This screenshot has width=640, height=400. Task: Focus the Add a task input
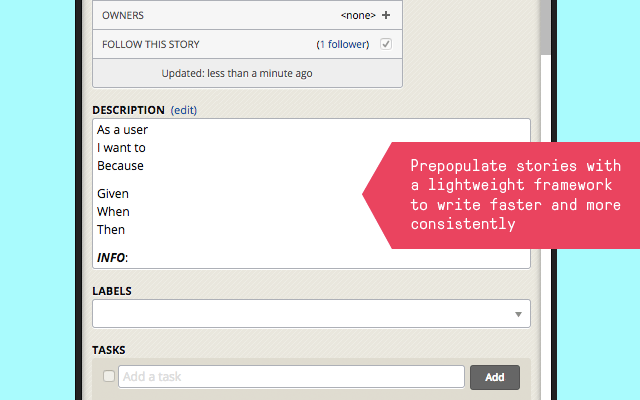tap(291, 377)
